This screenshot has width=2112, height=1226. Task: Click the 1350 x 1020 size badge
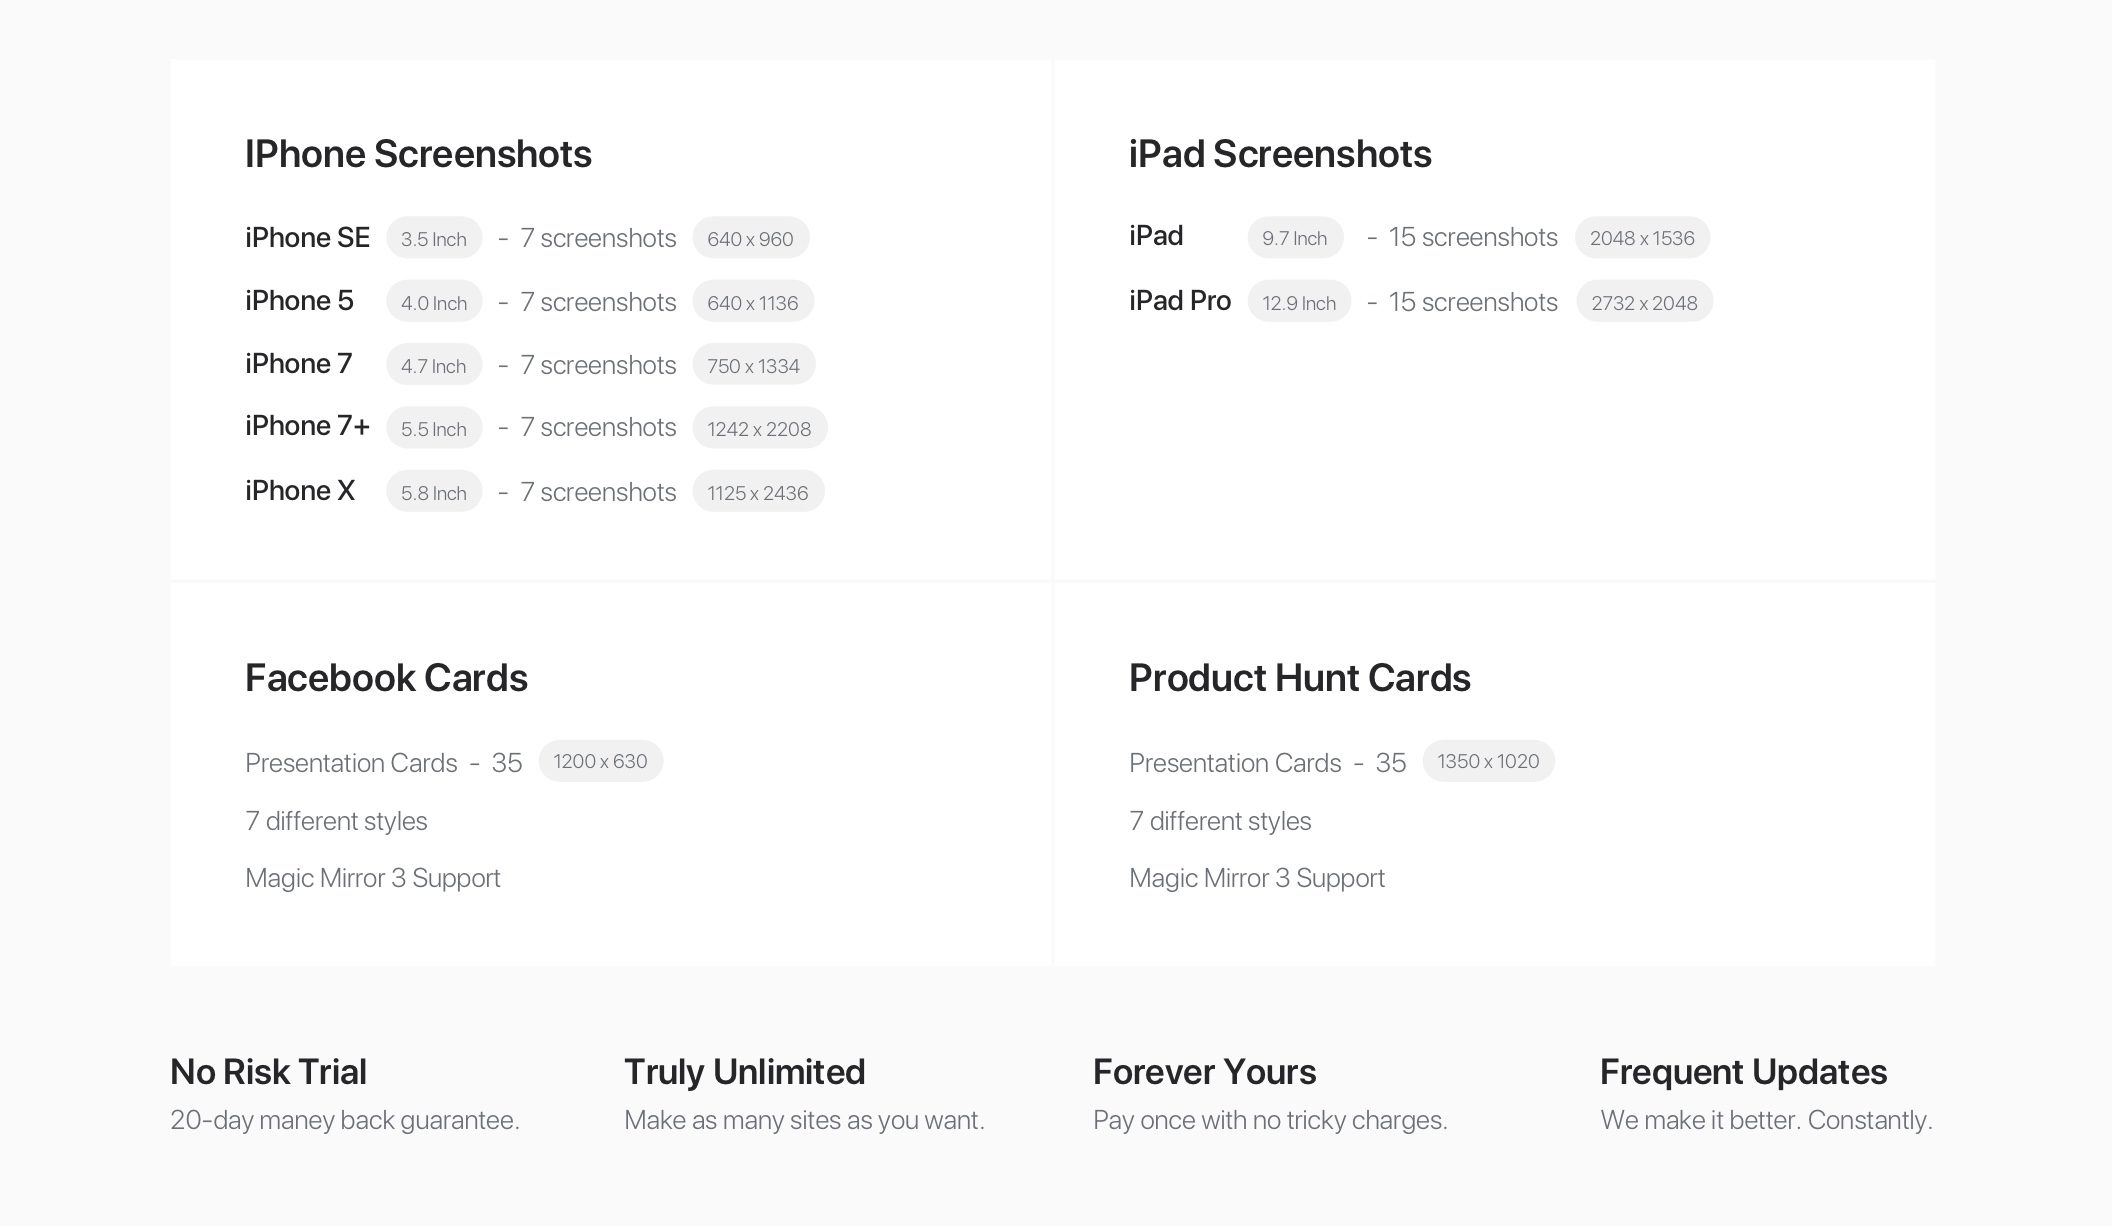point(1488,761)
